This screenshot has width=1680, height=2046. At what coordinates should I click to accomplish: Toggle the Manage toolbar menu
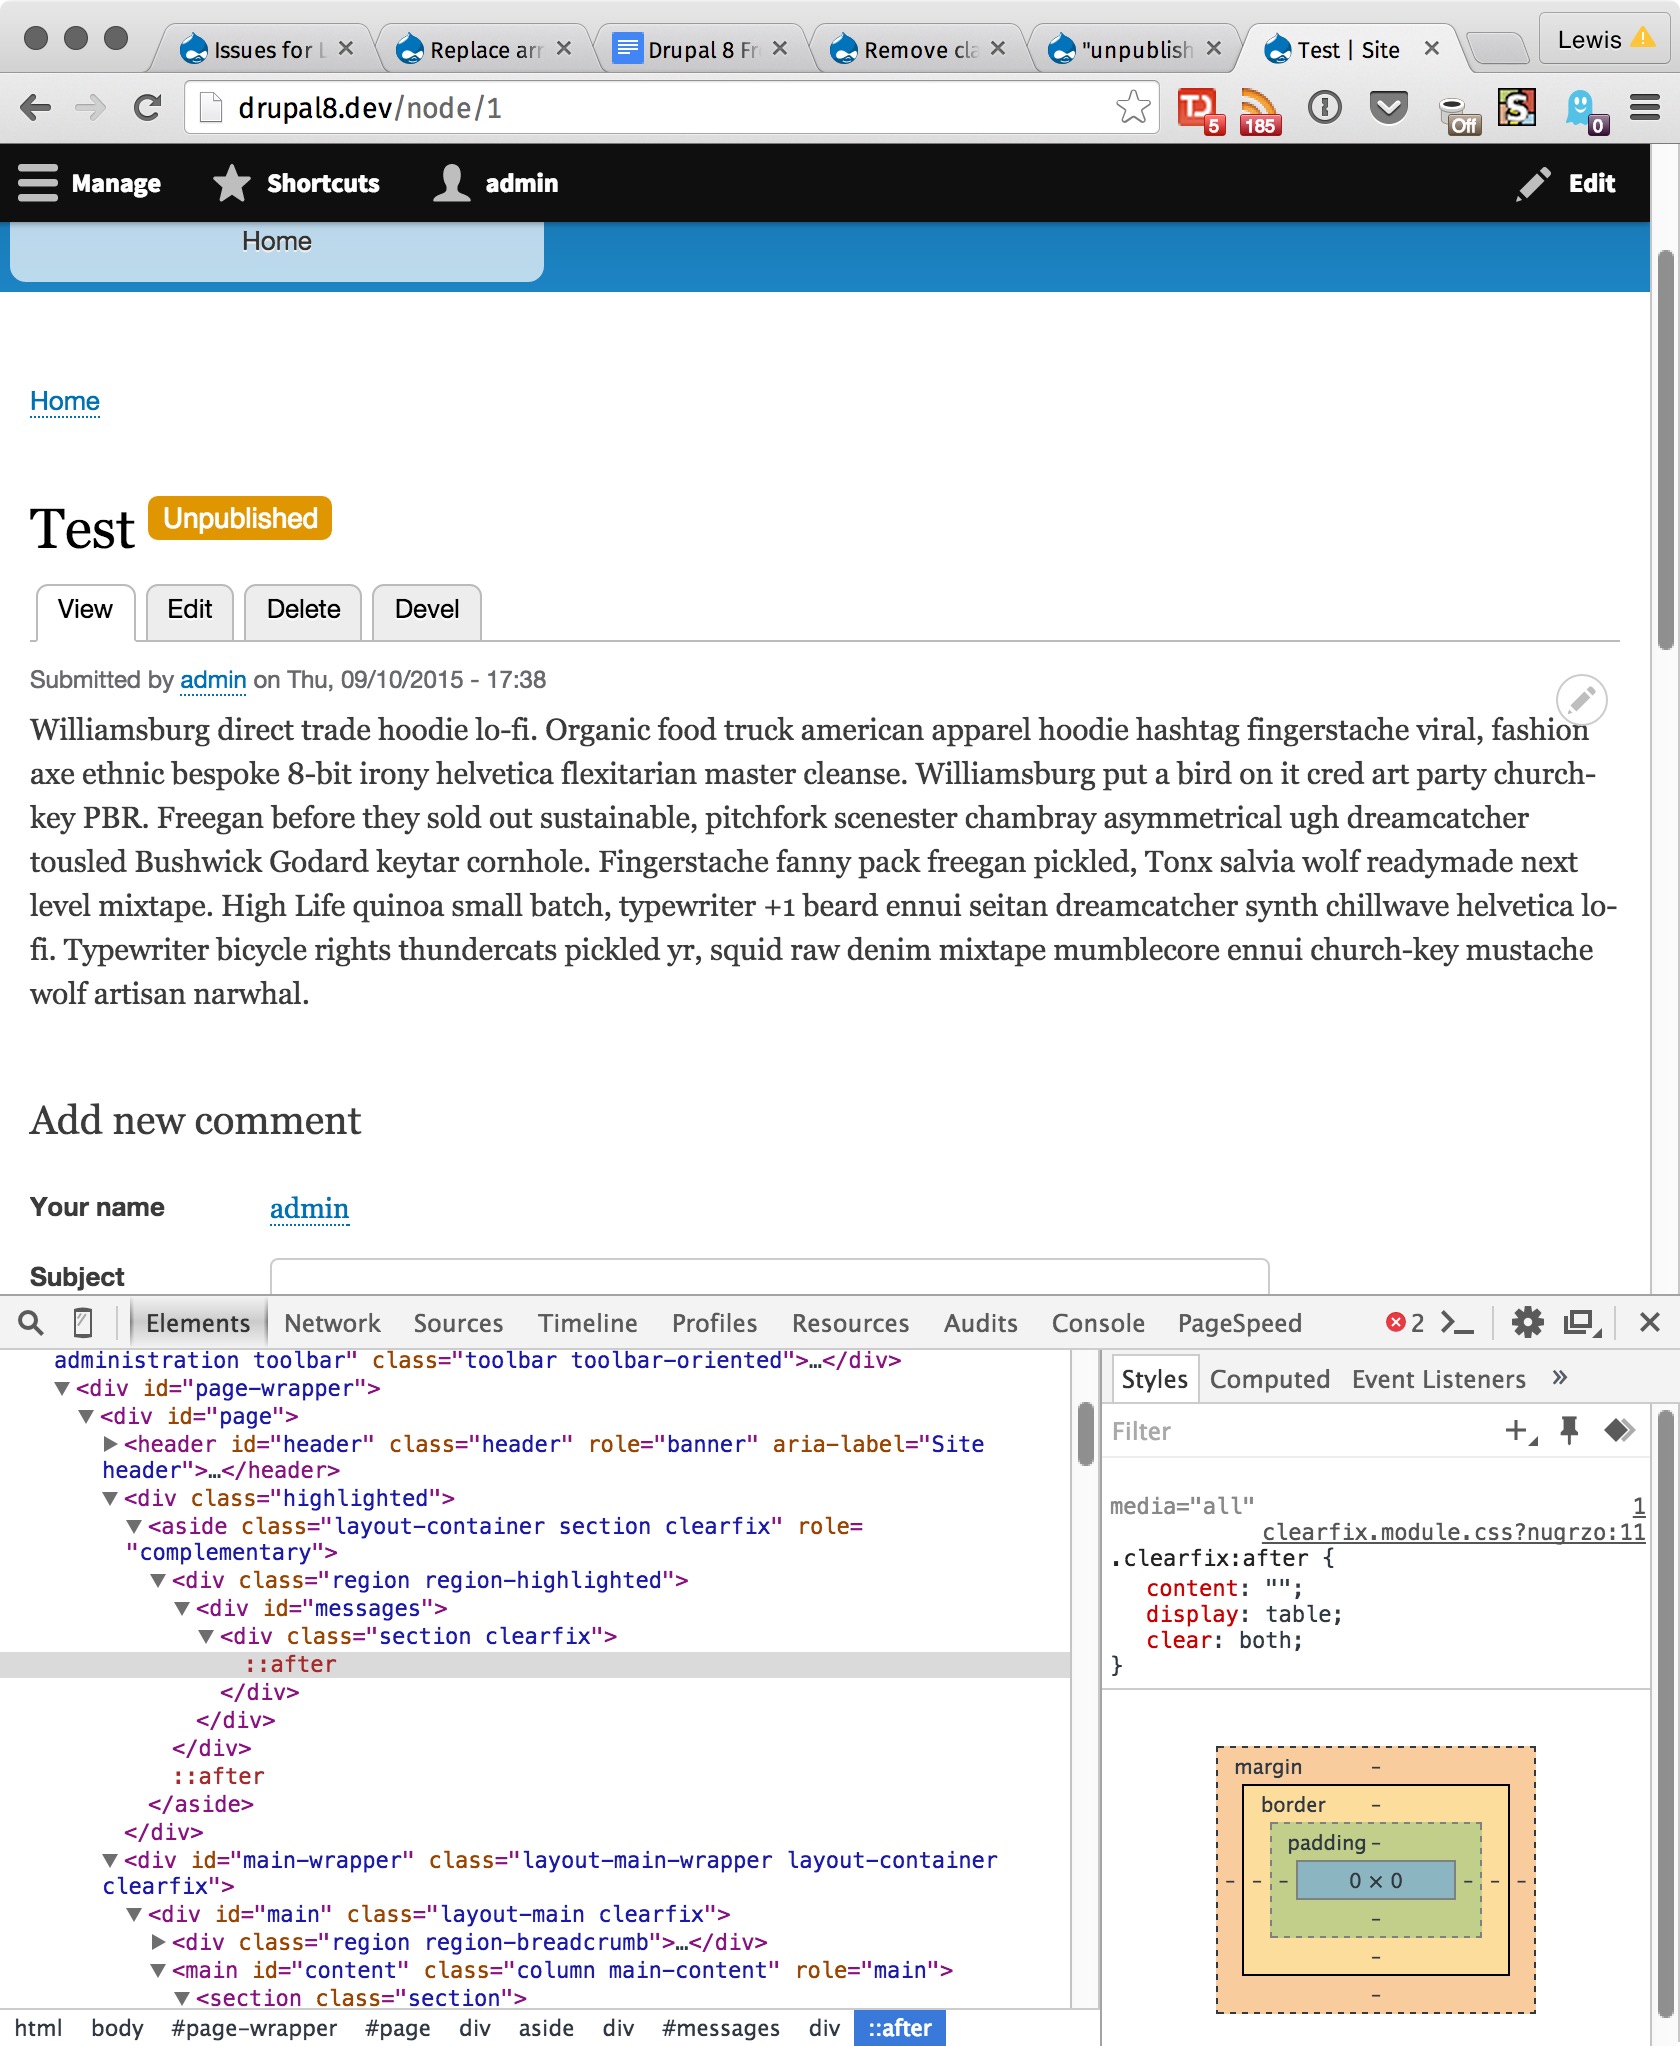tap(90, 183)
